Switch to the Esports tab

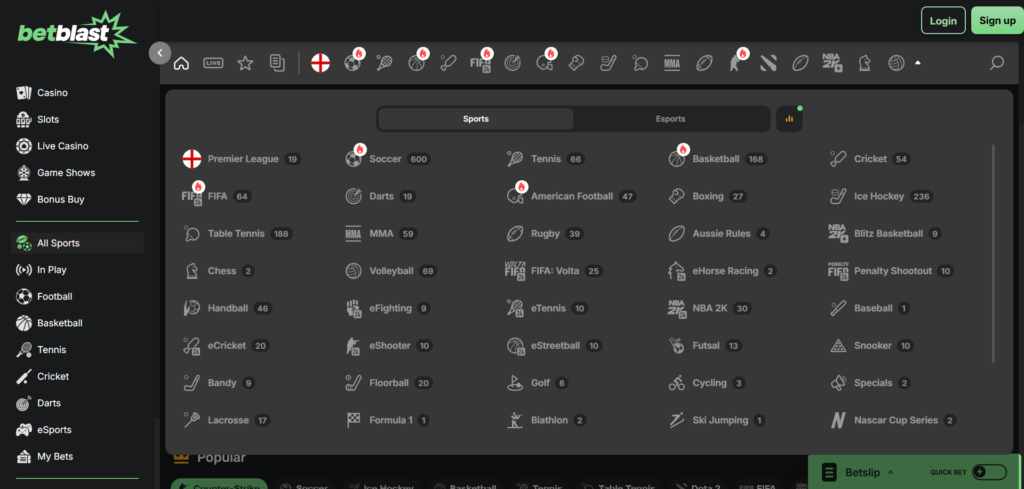coord(671,119)
